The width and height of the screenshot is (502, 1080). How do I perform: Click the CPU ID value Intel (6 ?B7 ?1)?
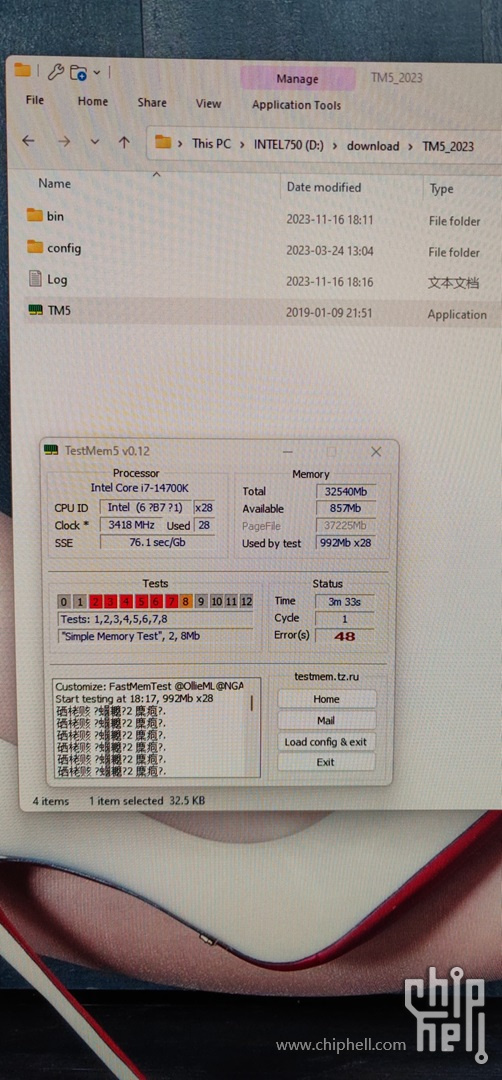point(146,508)
